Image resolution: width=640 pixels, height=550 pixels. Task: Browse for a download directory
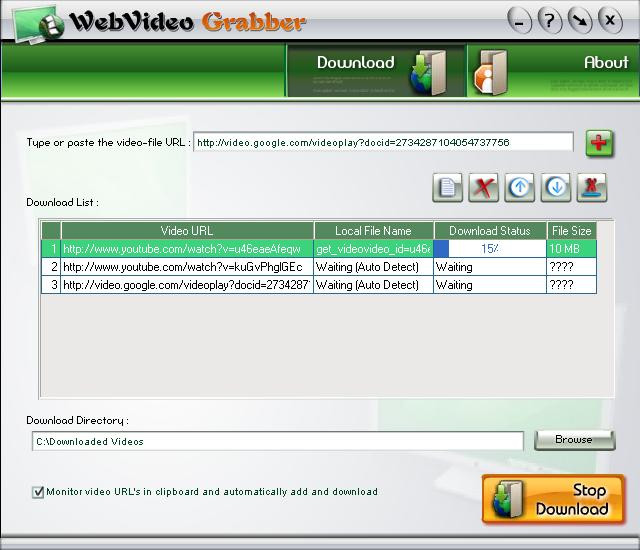pos(574,440)
